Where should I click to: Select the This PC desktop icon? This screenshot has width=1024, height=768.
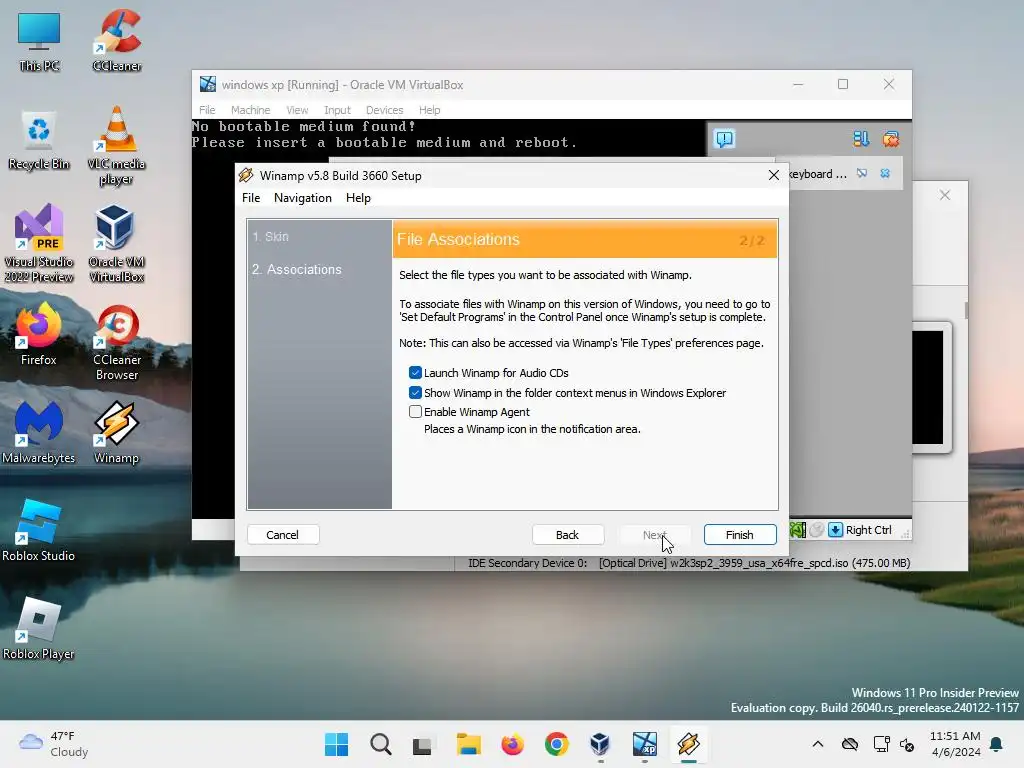coord(39,40)
